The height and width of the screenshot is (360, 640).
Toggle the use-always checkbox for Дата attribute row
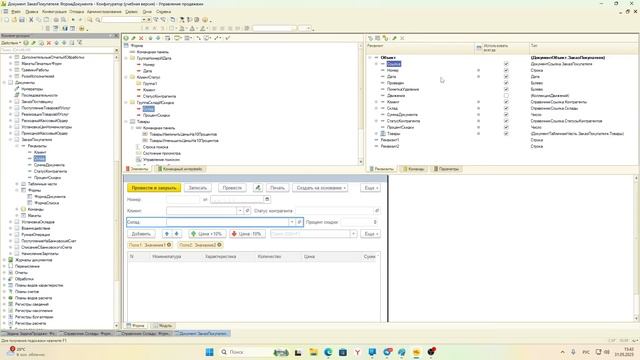506,77
